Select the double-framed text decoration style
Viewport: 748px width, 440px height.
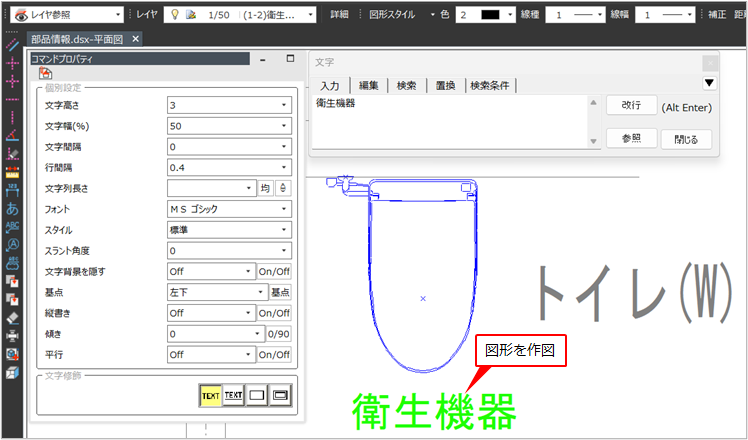(280, 395)
